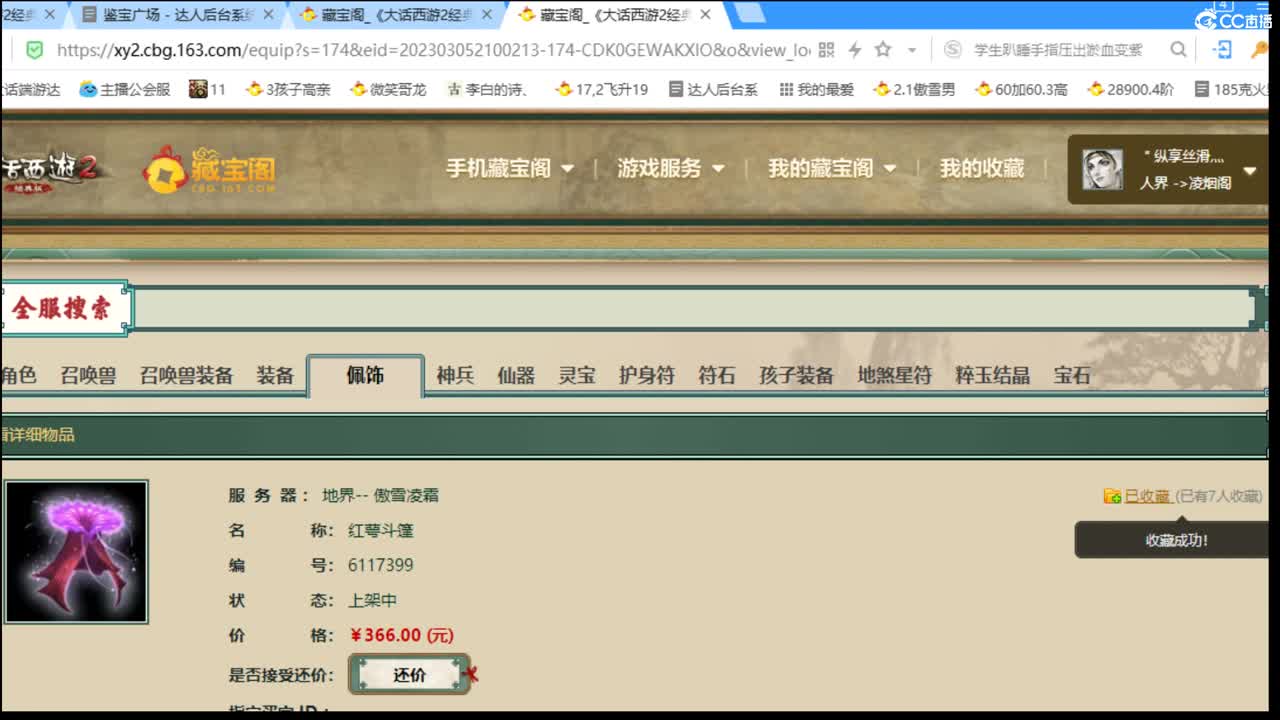Open the 3孩子高亲 bookmark
This screenshot has width=1280, height=720.
tap(288, 89)
